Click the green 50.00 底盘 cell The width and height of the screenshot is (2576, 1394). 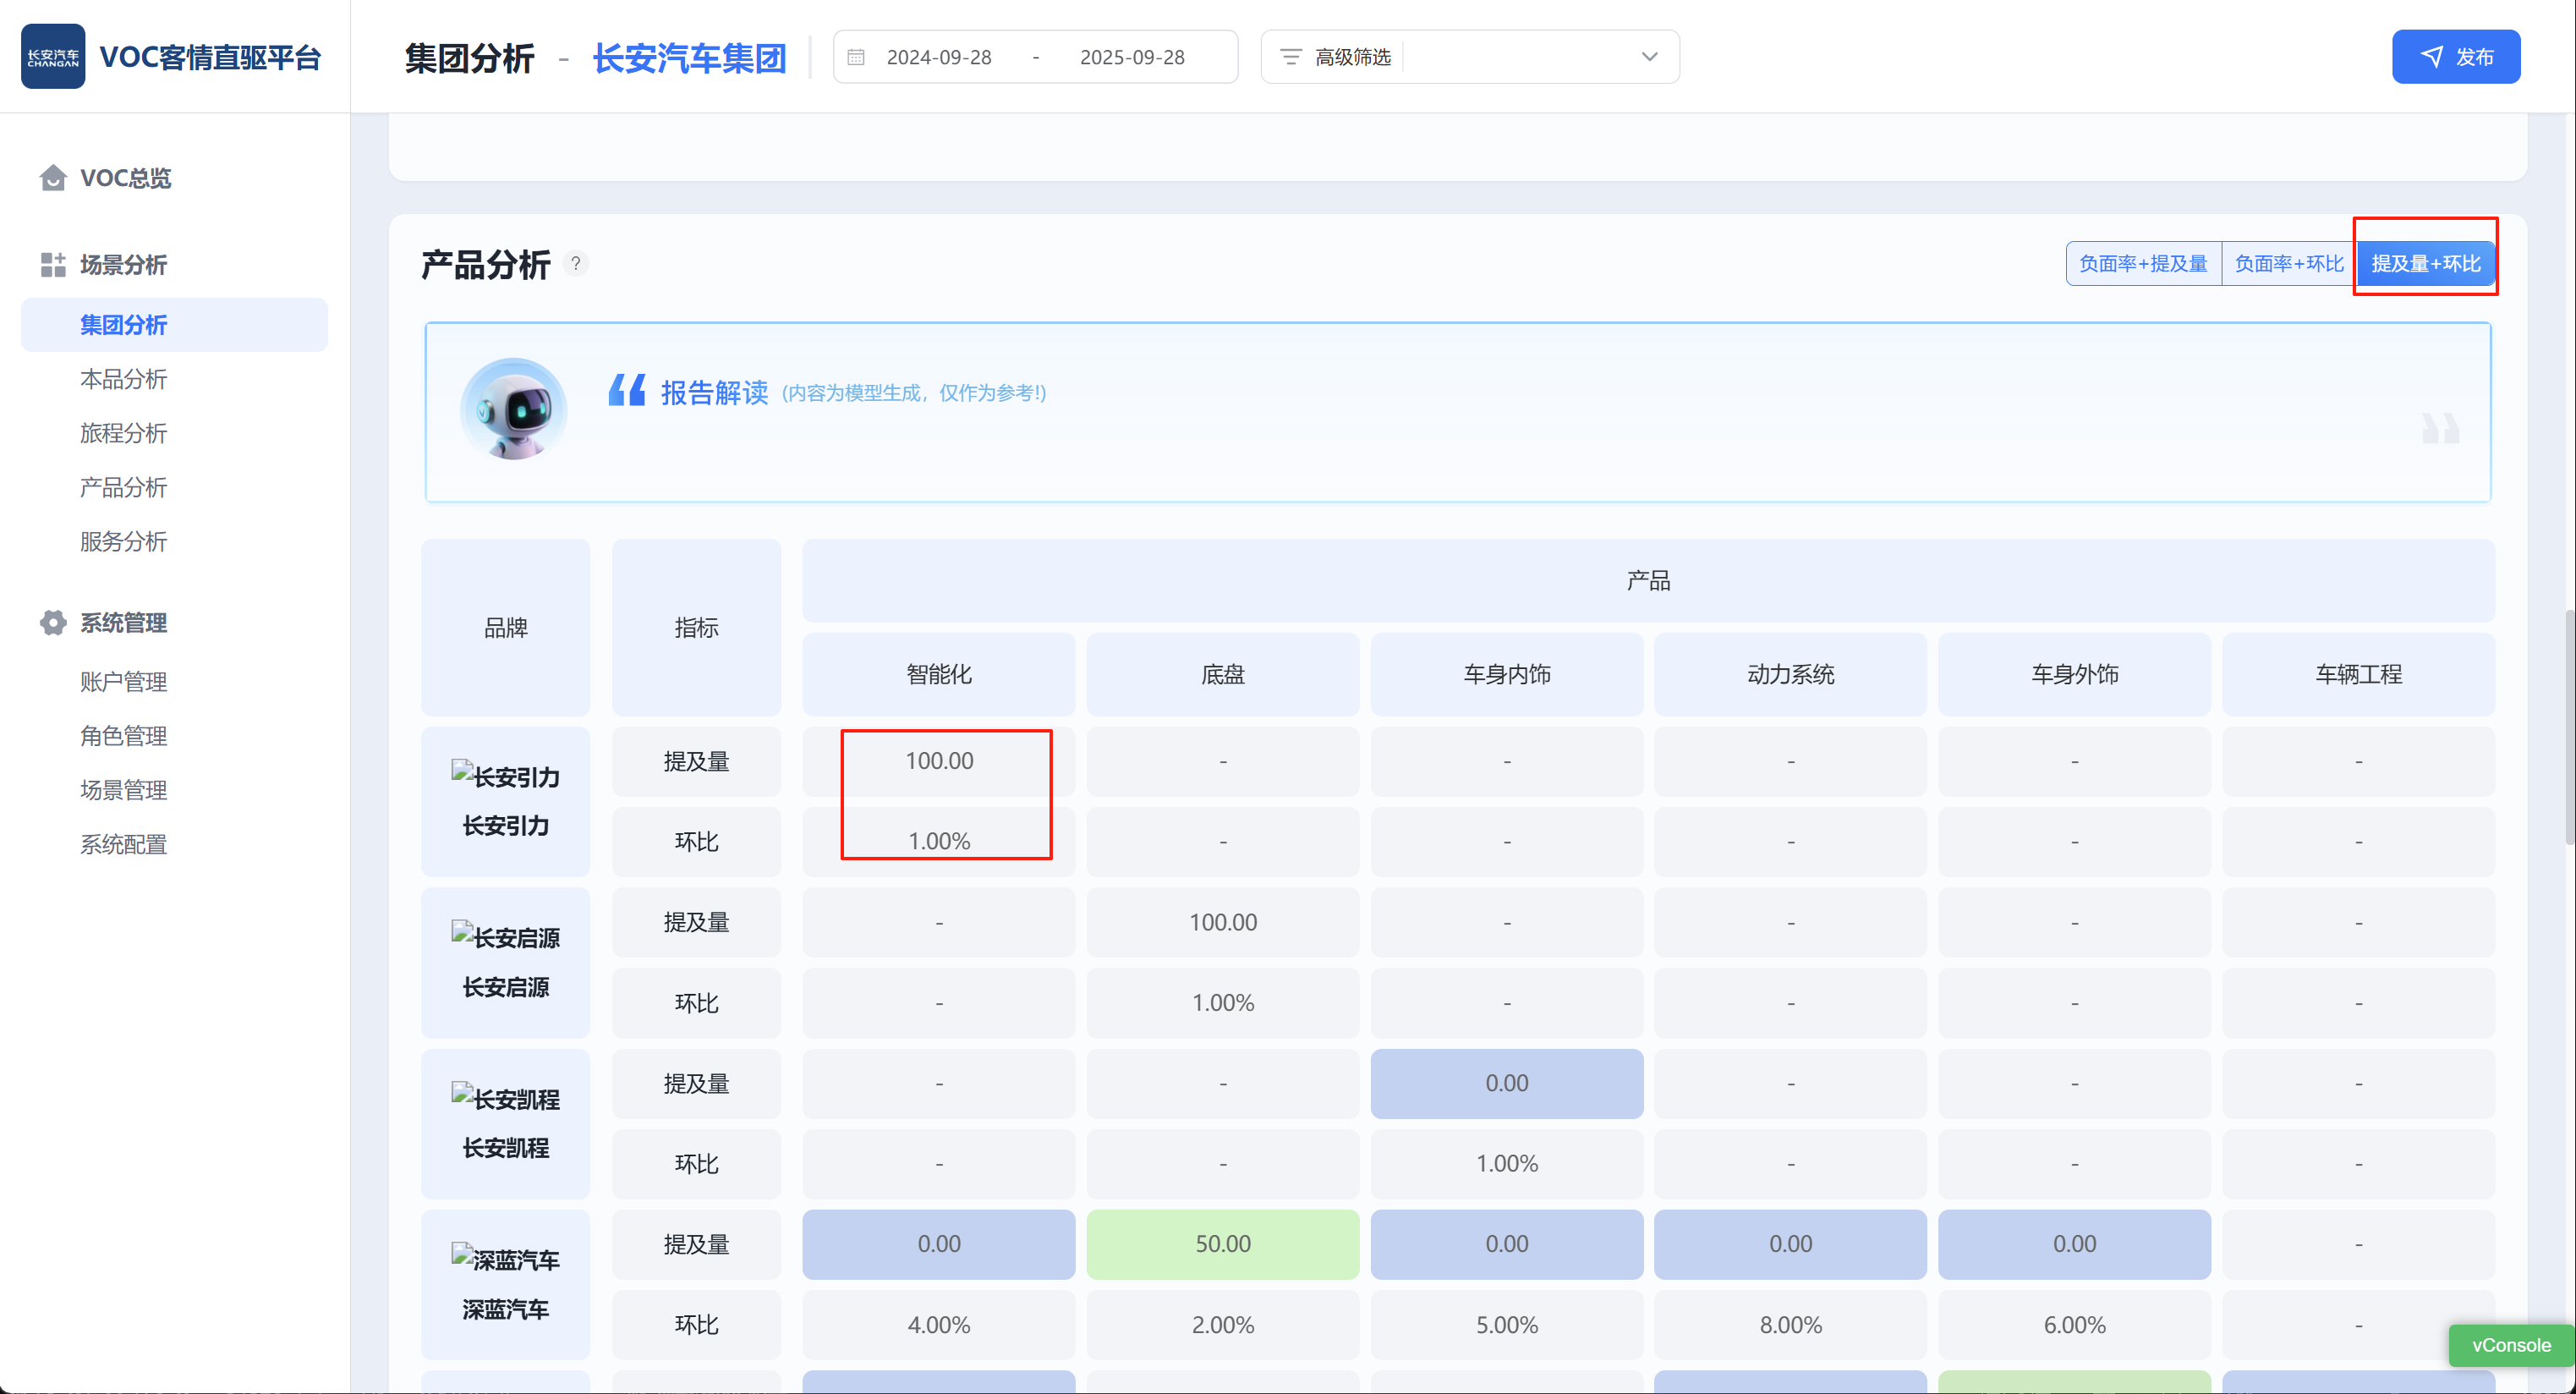1222,1244
